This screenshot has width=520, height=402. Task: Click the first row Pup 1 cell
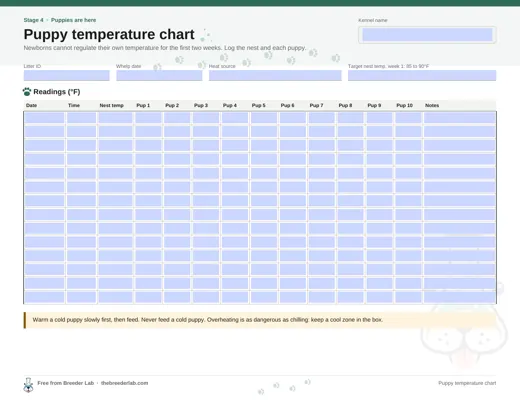pos(148,118)
